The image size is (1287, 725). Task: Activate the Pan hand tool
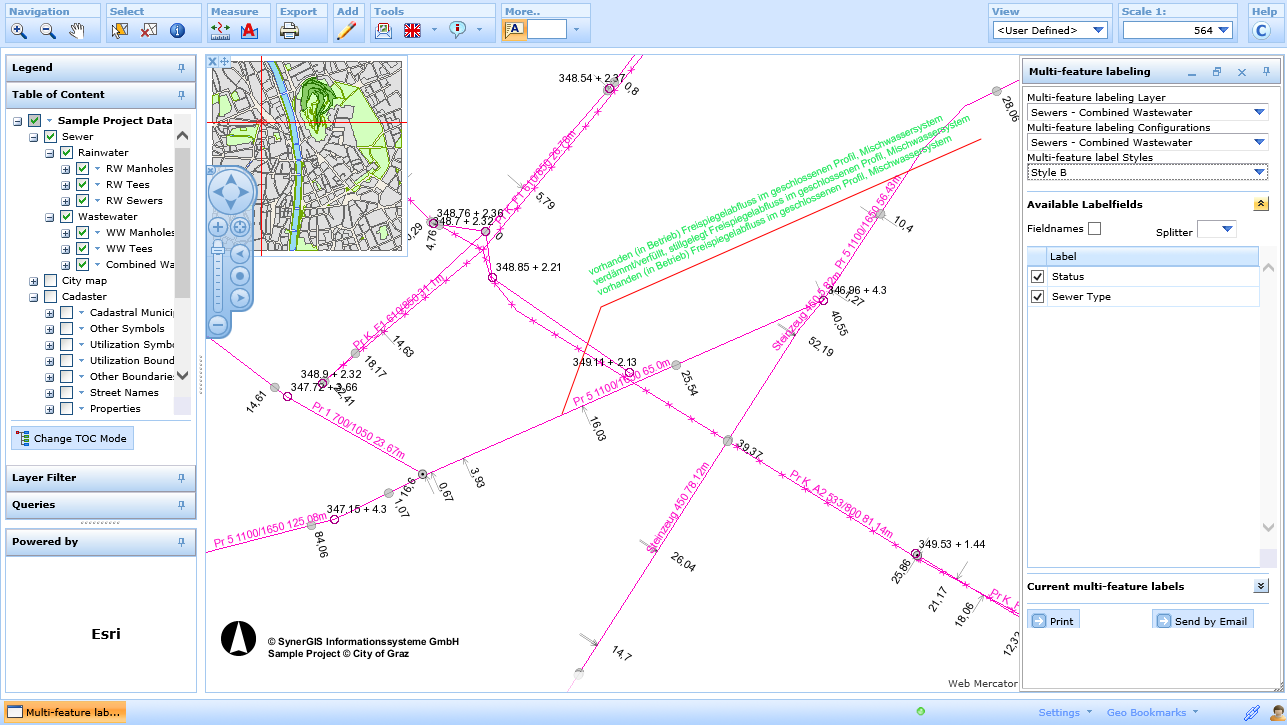pyautogui.click(x=77, y=31)
